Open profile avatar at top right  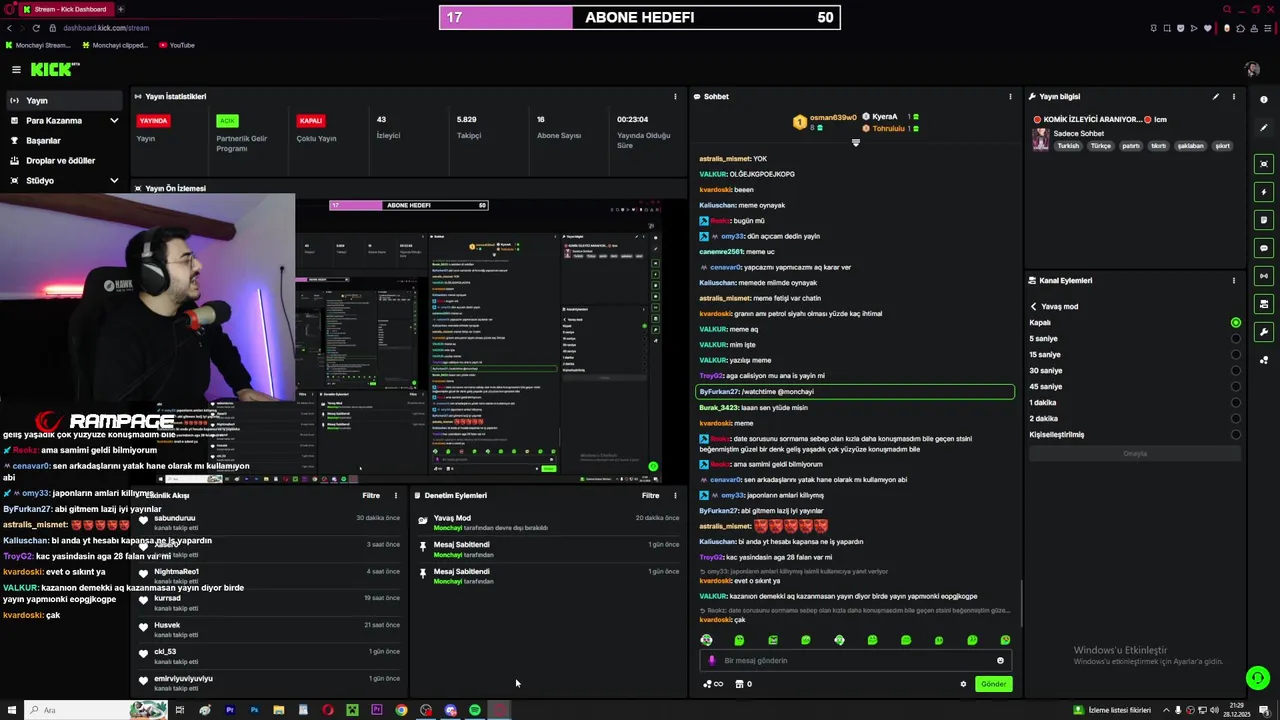1252,69
